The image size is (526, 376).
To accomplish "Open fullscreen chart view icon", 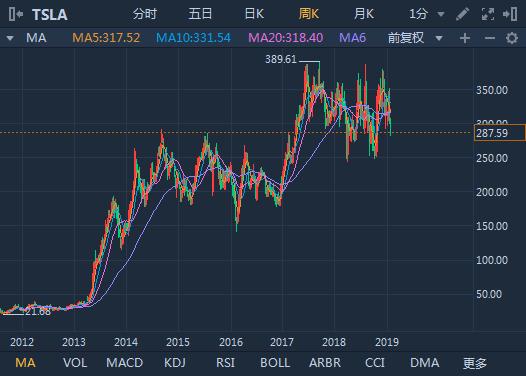I will pos(487,14).
